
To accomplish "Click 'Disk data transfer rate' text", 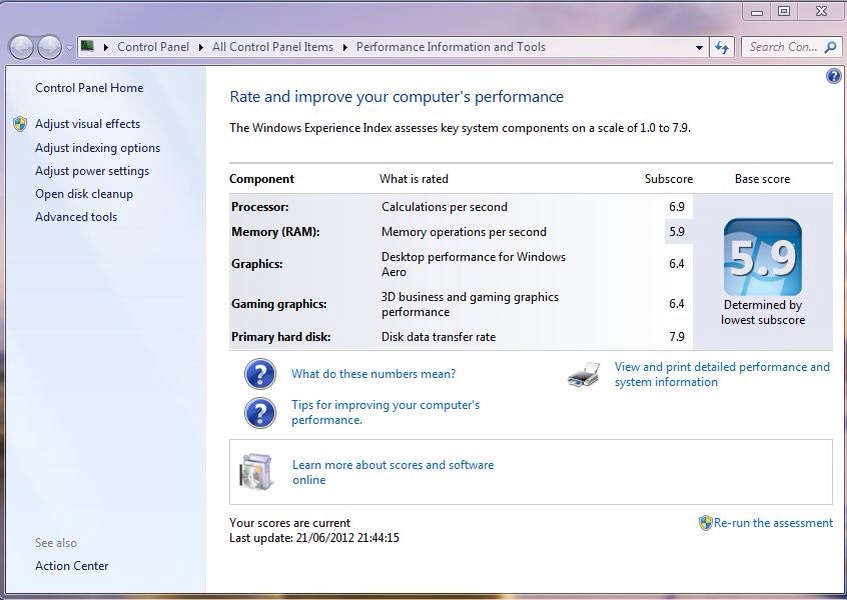I will click(438, 336).
